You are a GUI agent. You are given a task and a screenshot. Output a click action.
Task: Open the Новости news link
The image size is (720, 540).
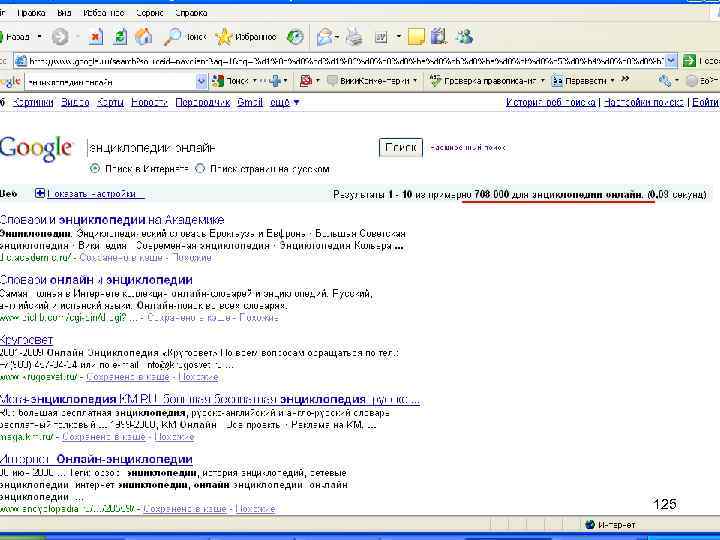click(149, 102)
